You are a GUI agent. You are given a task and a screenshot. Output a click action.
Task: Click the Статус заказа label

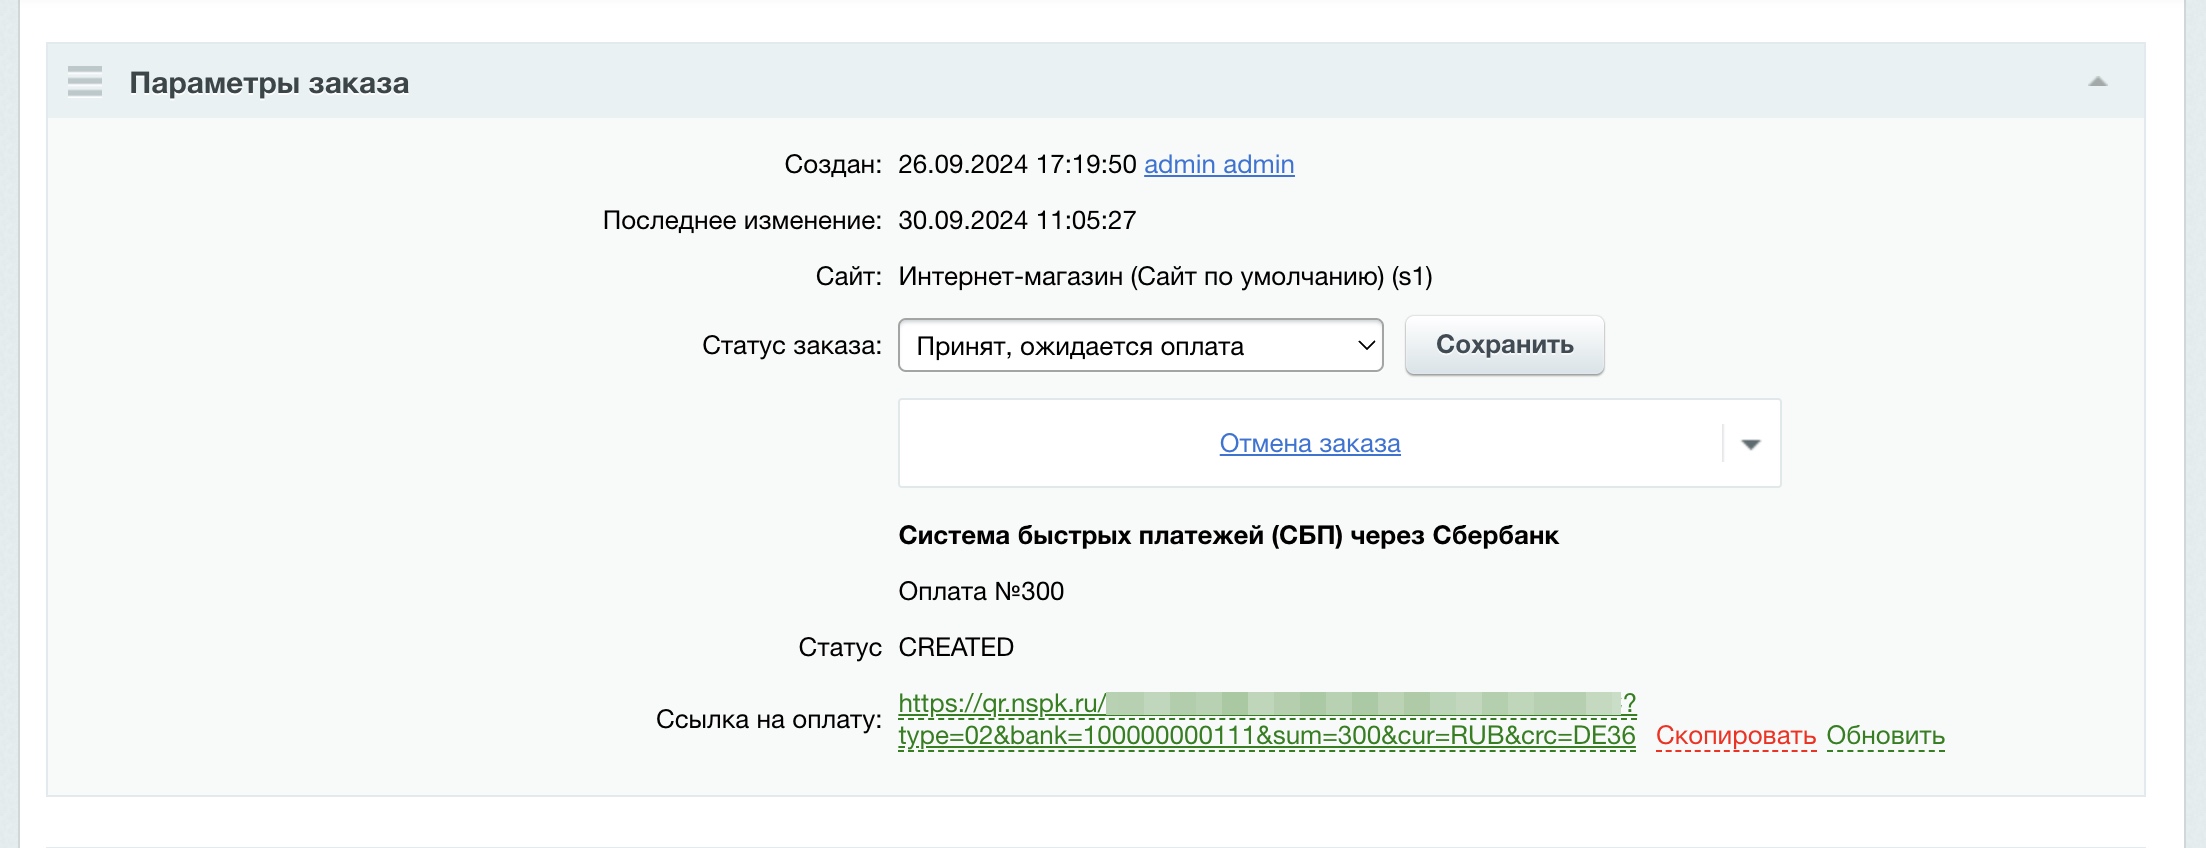(x=791, y=346)
